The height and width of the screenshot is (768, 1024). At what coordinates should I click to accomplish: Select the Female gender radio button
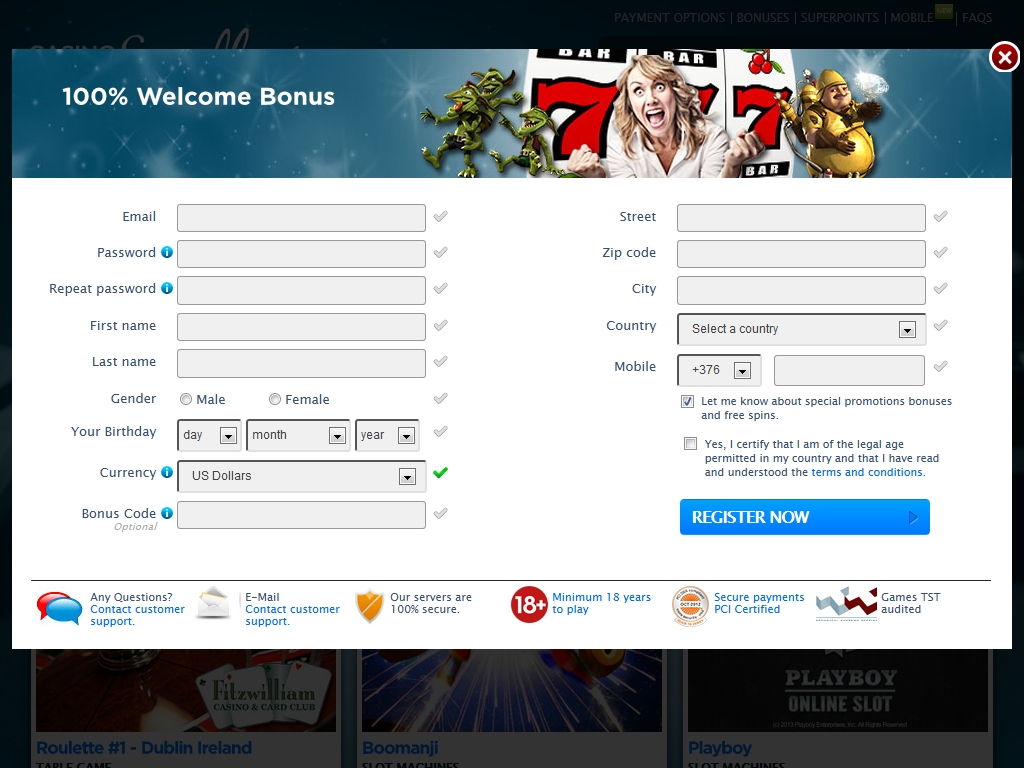coord(275,400)
